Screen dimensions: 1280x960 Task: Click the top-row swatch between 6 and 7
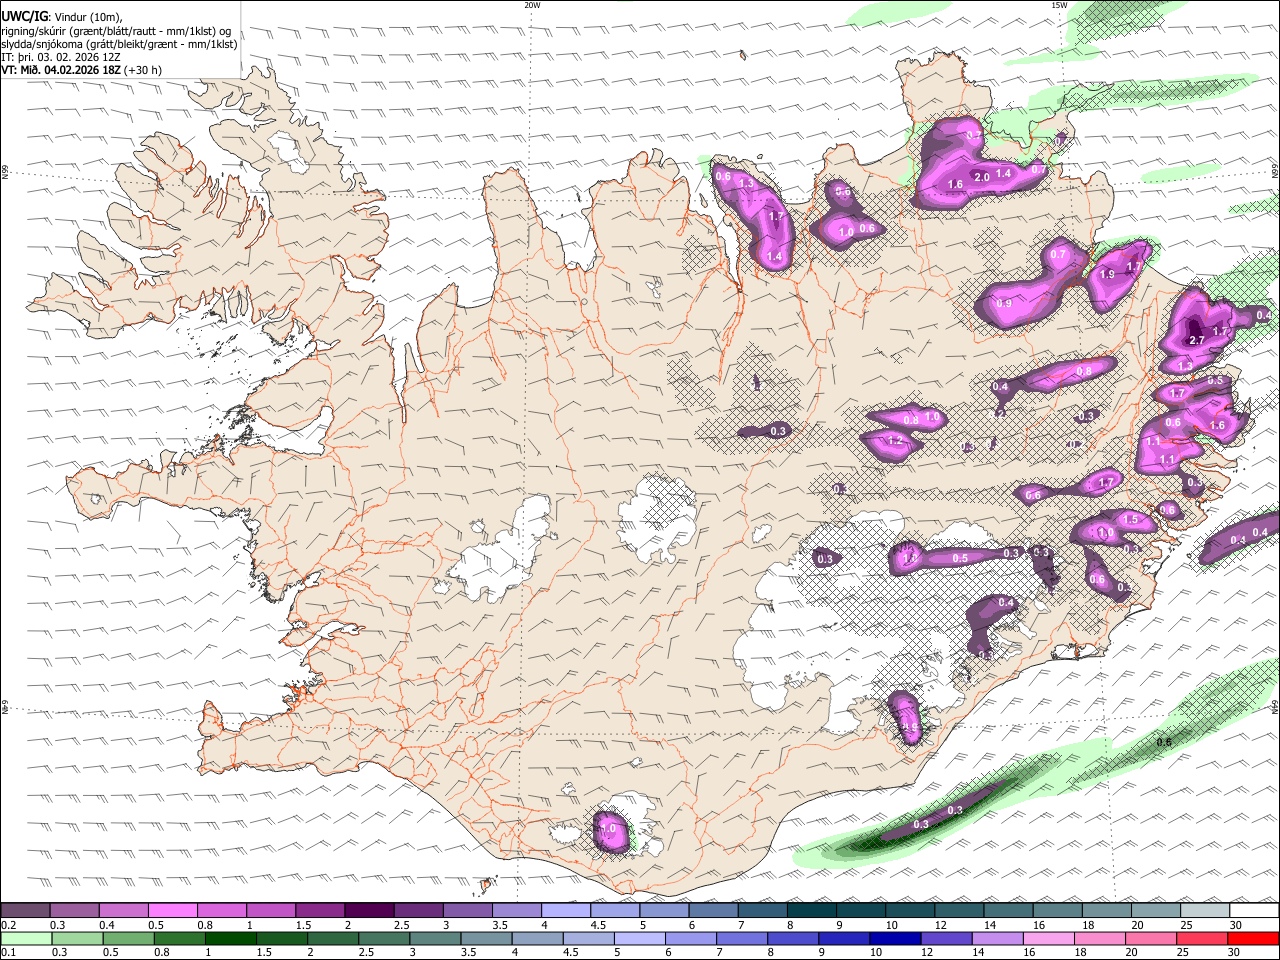coord(713,910)
